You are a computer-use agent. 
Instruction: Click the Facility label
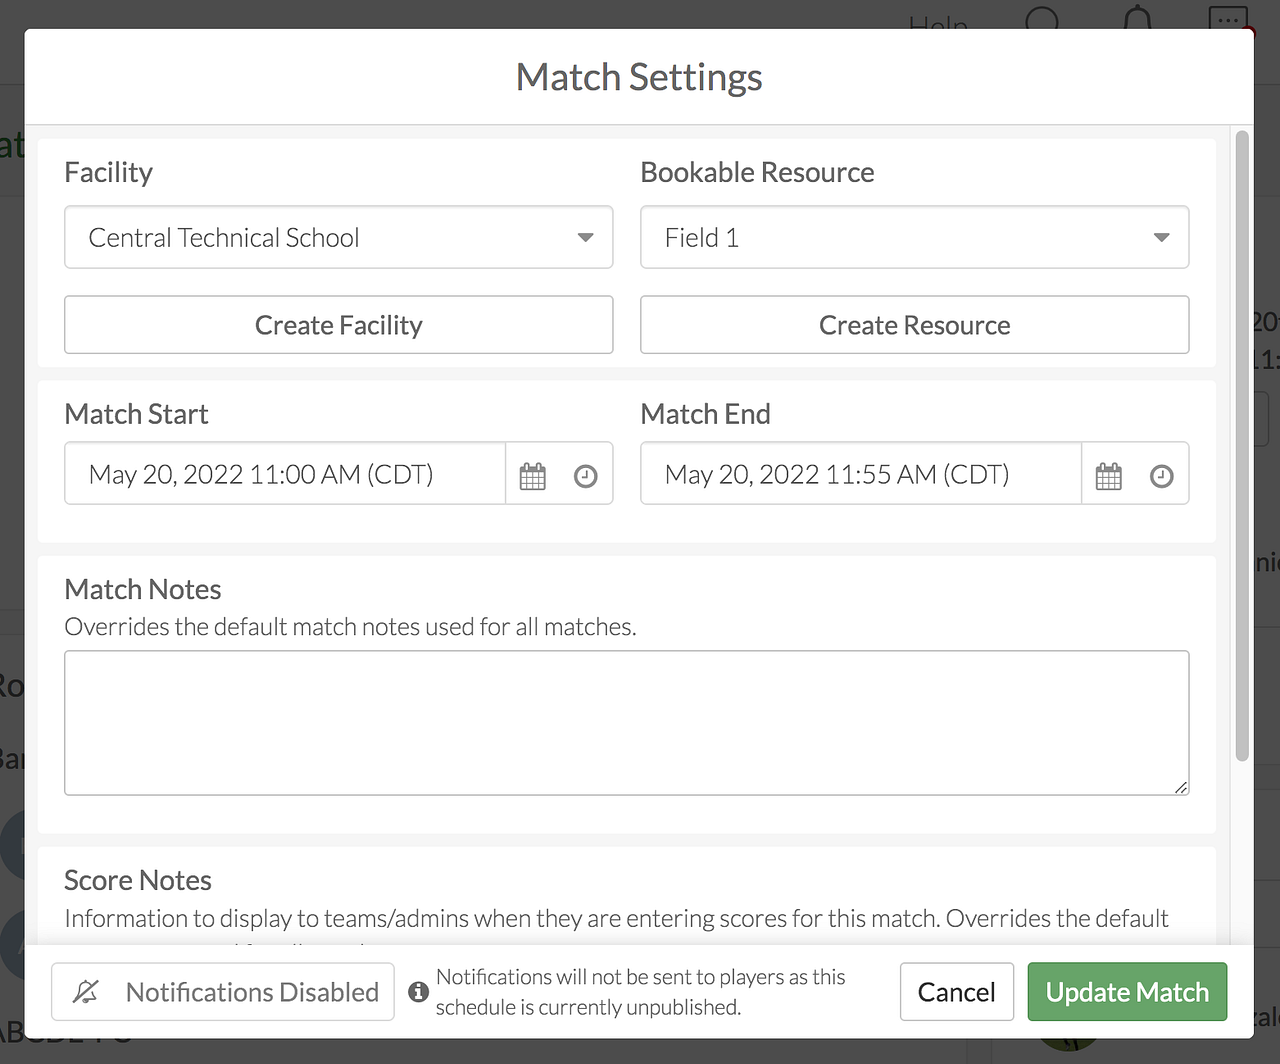click(109, 172)
